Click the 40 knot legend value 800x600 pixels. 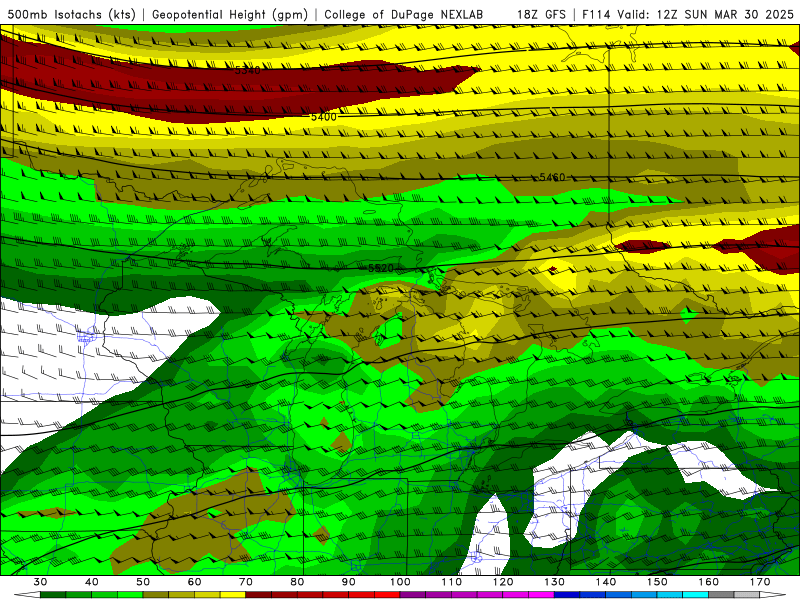(x=92, y=582)
